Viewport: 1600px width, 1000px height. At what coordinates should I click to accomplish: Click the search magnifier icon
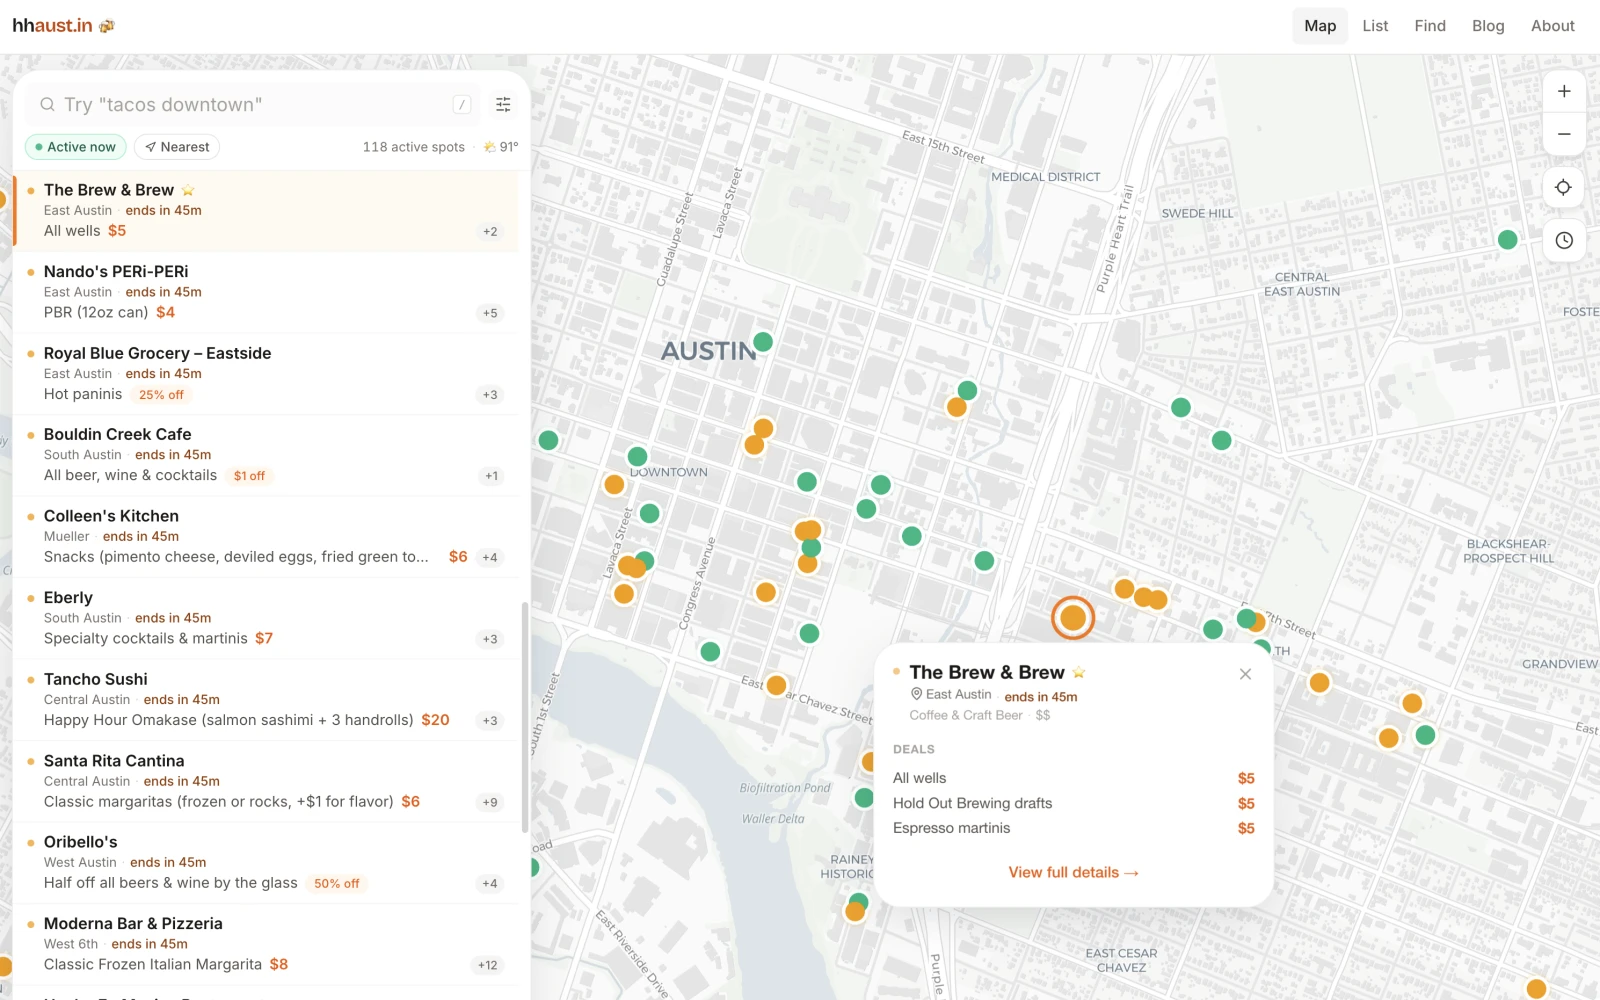(x=47, y=104)
